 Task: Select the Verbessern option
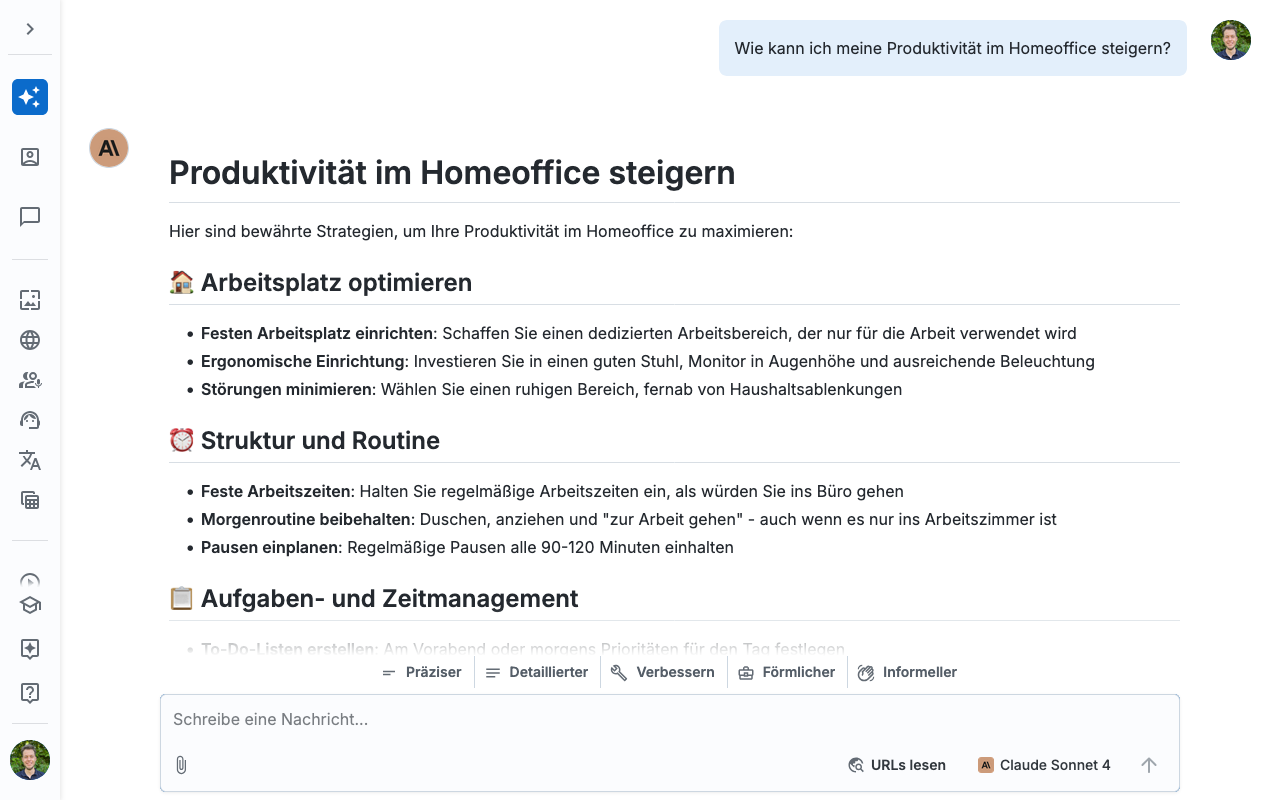(664, 672)
